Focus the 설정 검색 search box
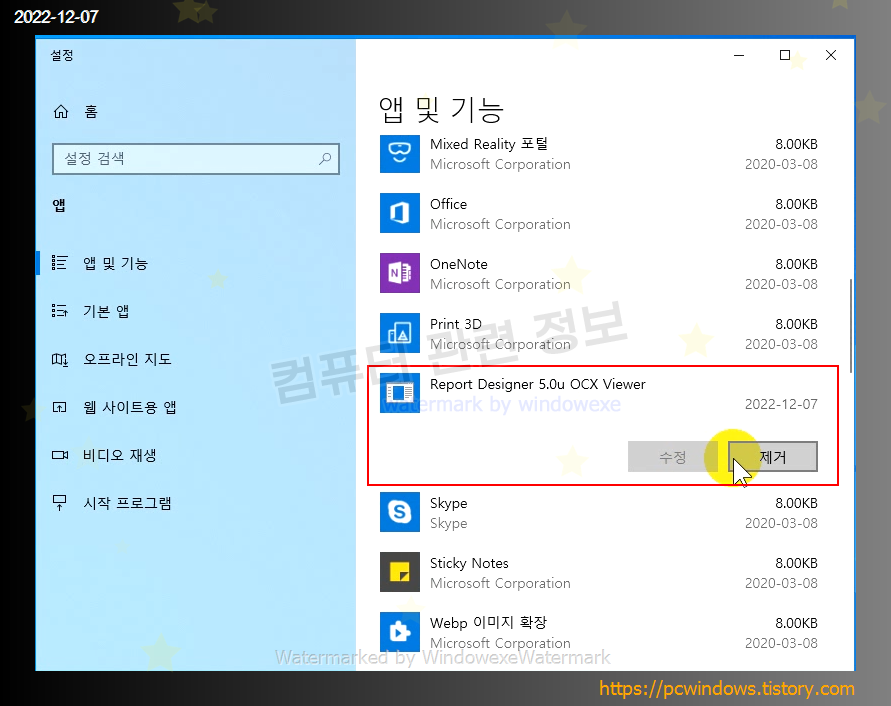The image size is (891, 706). click(195, 159)
